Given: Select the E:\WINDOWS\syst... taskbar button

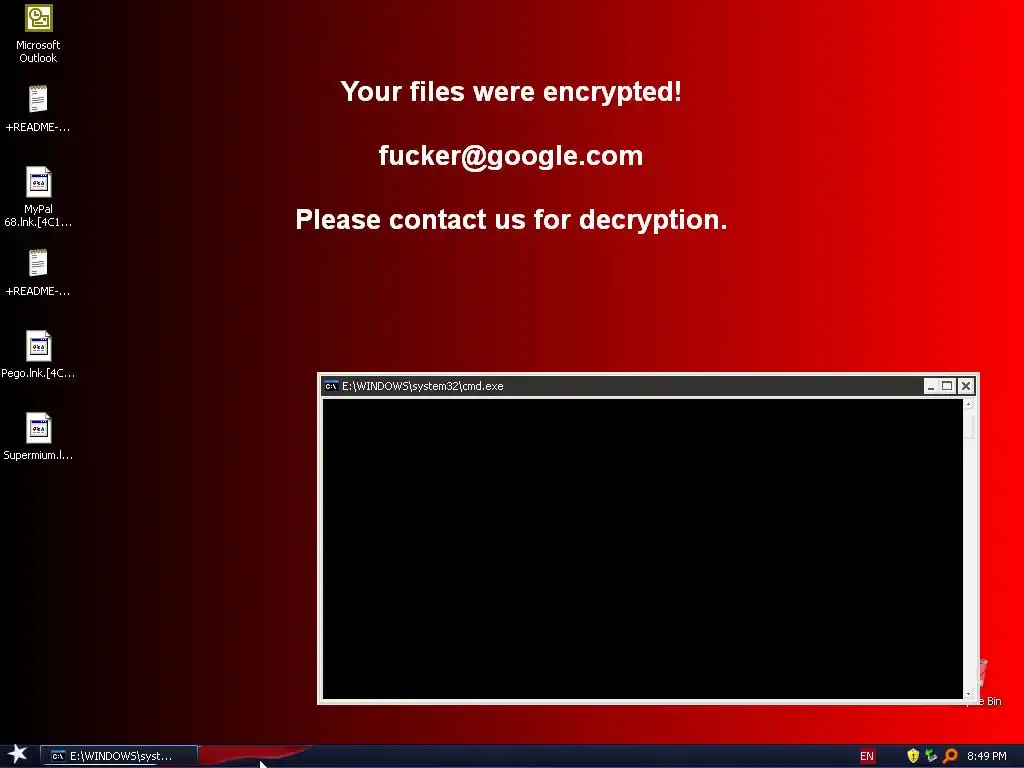Looking at the screenshot, I should (x=119, y=756).
